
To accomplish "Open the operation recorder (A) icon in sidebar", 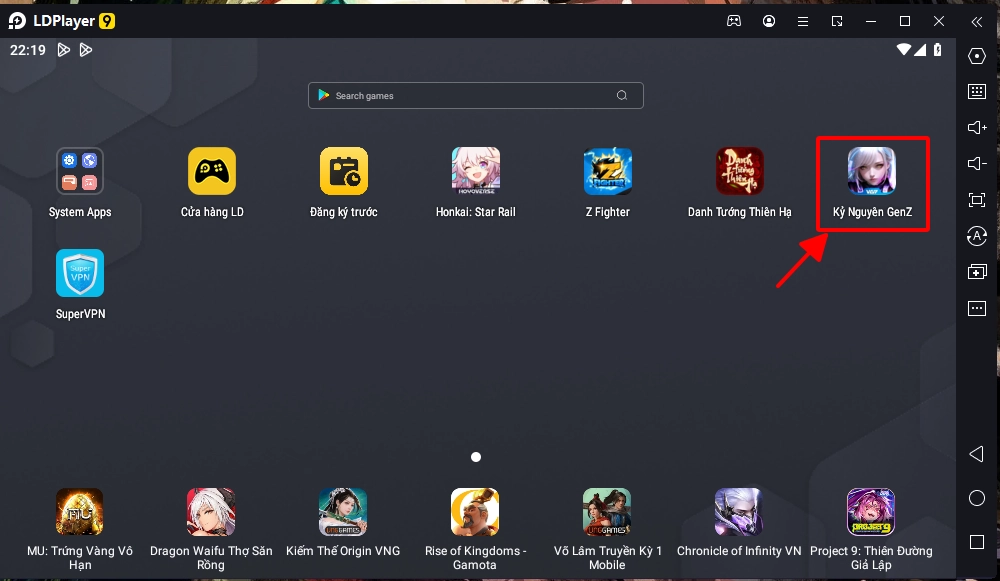I will tap(977, 236).
